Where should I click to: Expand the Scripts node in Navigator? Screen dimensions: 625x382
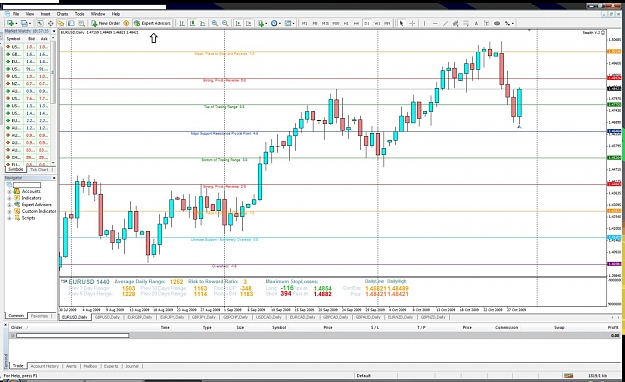[x=9, y=218]
